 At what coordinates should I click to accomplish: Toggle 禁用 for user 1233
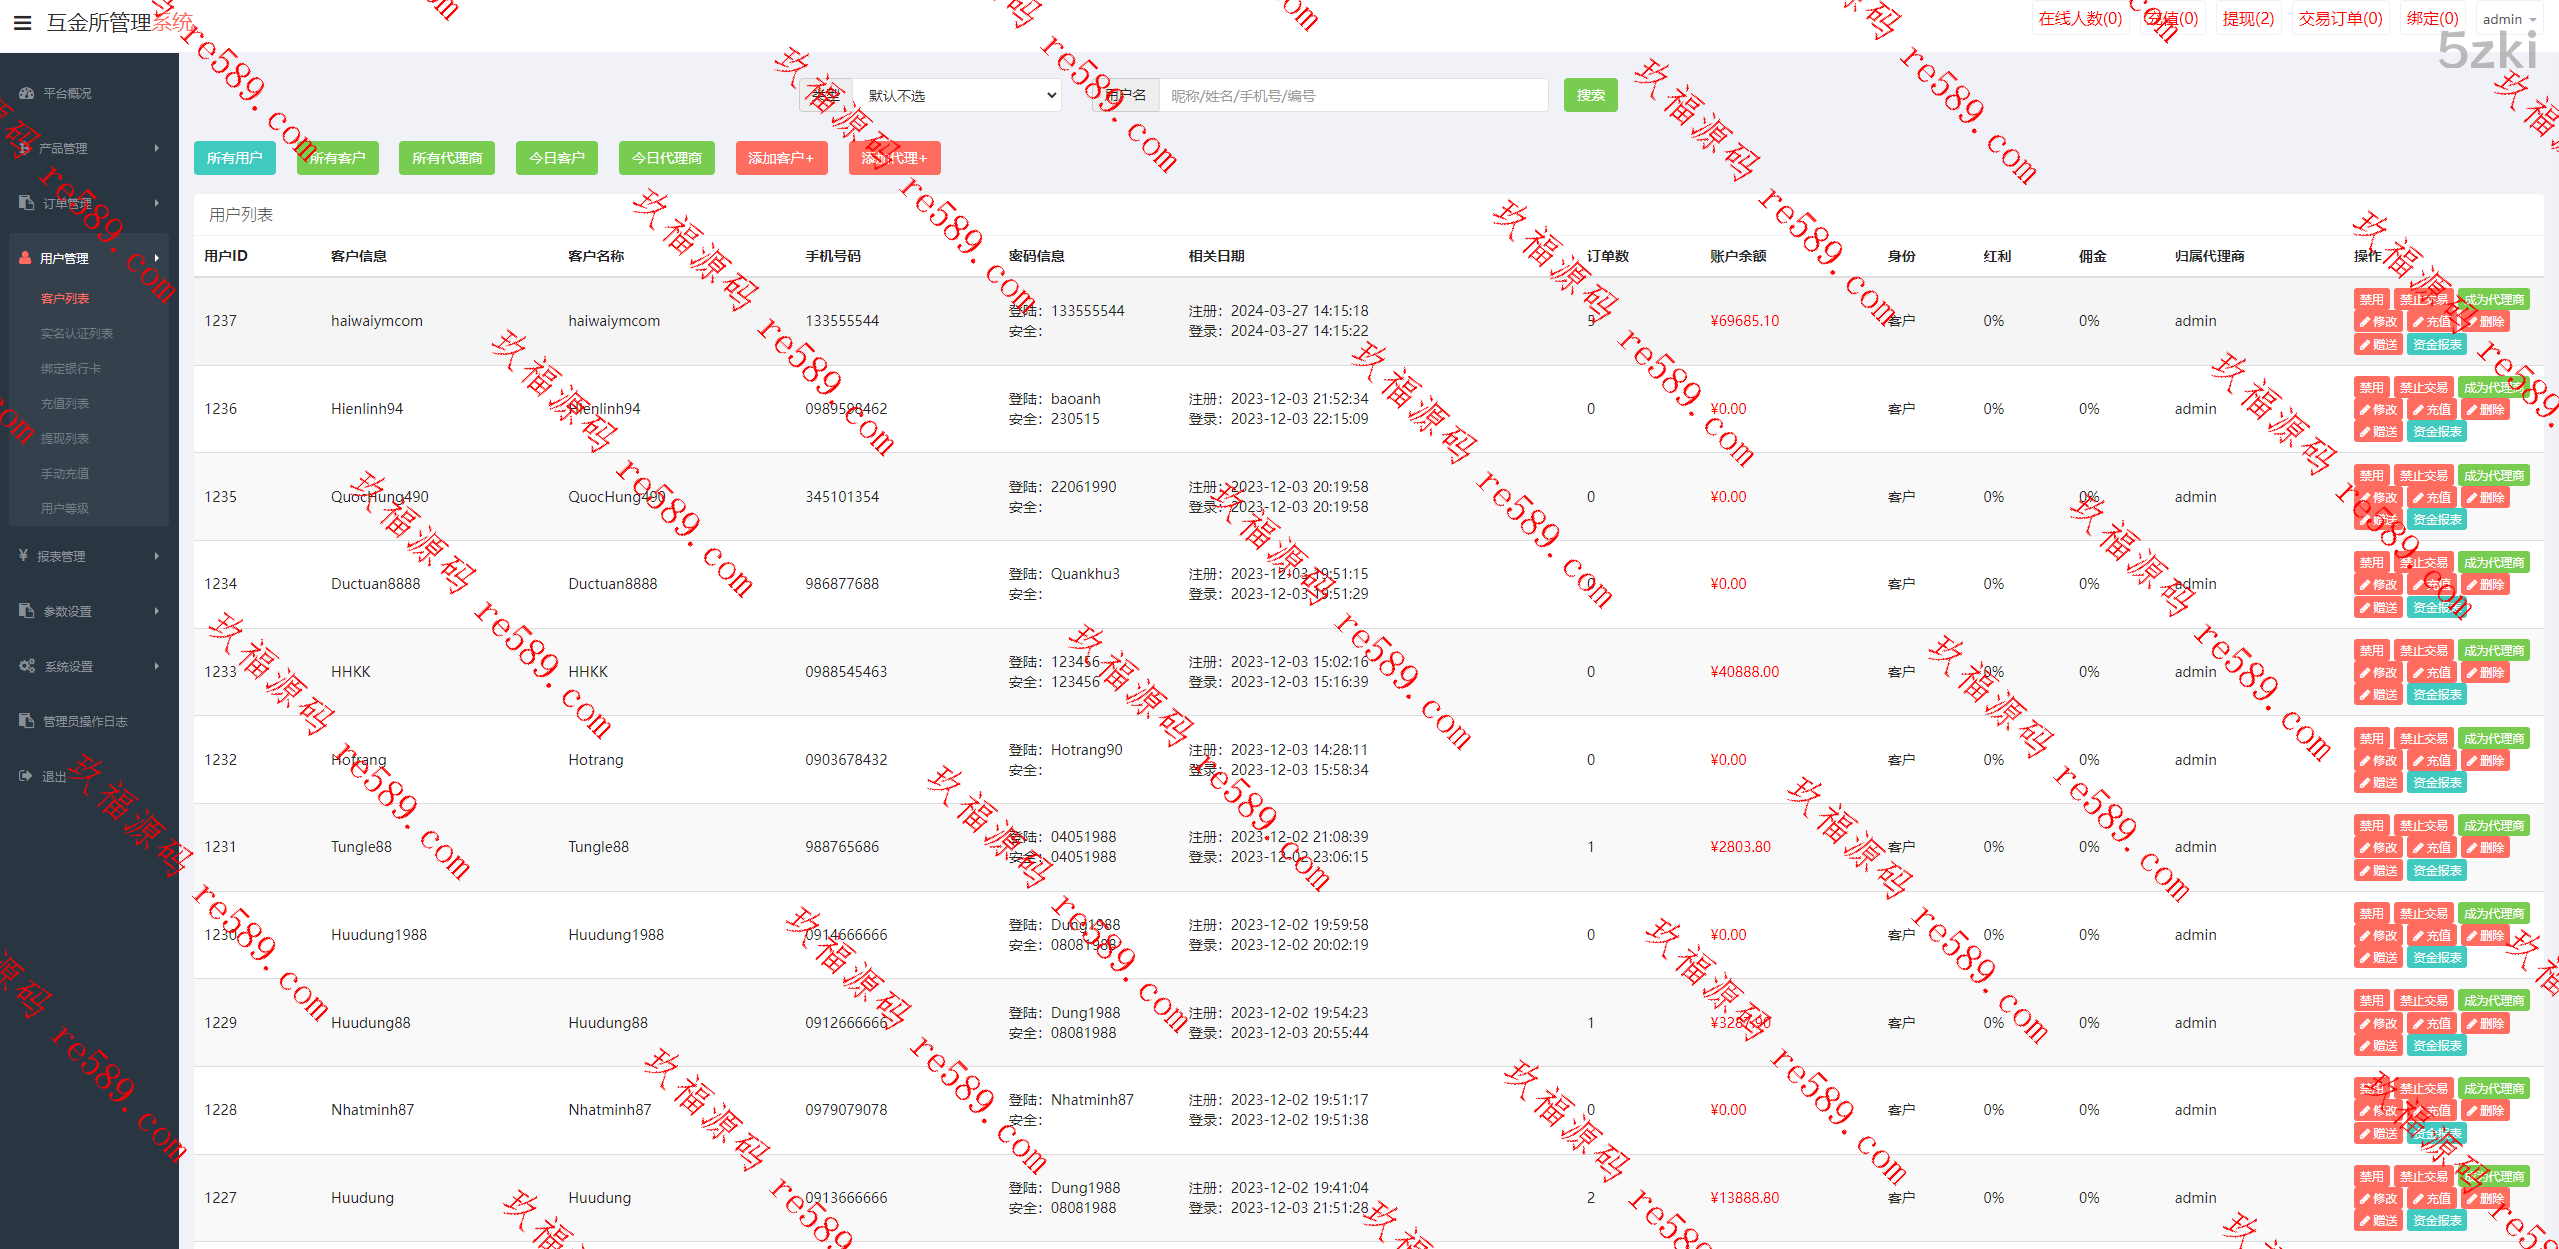2371,650
